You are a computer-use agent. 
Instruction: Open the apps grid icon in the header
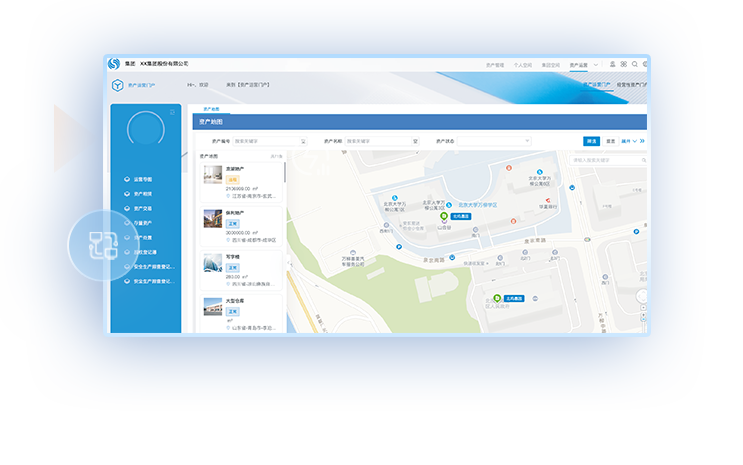click(x=623, y=64)
